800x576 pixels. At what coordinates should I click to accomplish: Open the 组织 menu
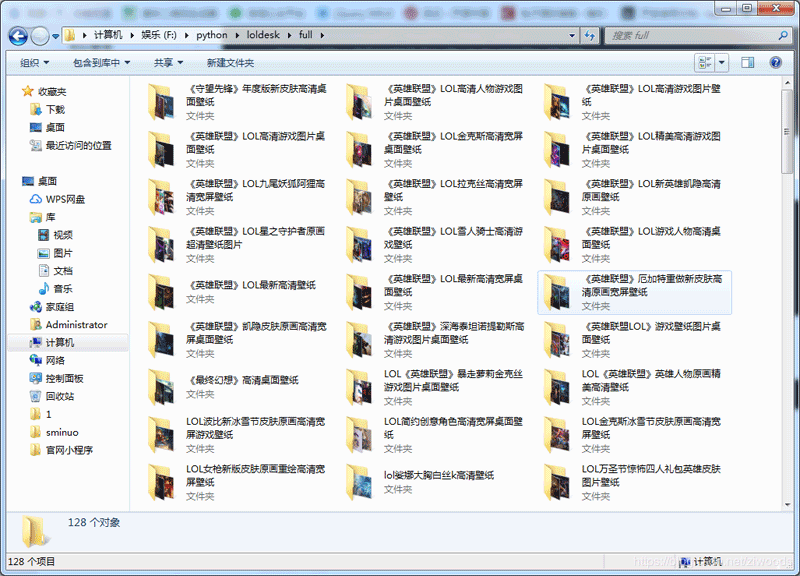tap(35, 63)
